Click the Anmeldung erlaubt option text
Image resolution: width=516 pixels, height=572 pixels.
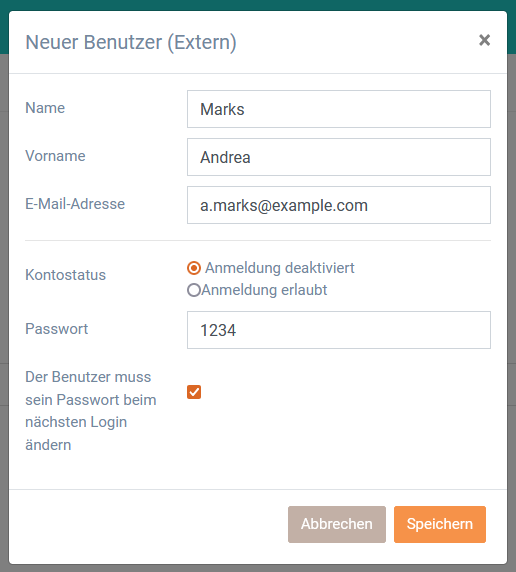(x=264, y=290)
